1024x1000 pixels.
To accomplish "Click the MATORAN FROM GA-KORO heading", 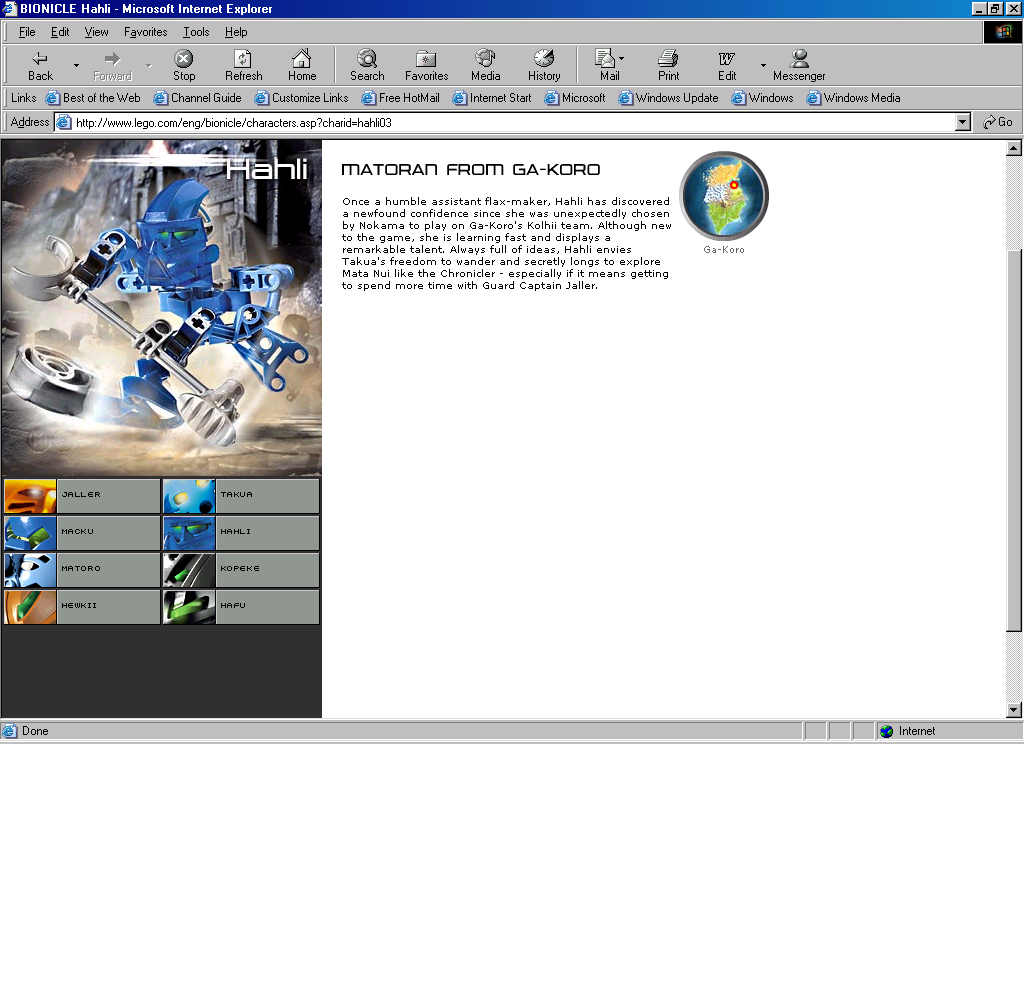I will pos(470,170).
